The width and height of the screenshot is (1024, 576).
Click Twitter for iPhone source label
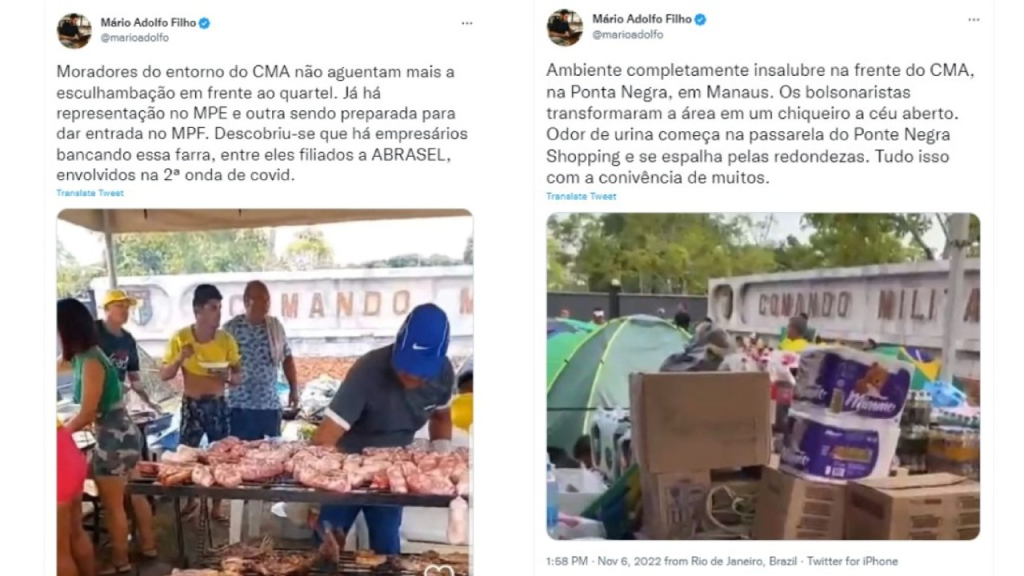tap(852, 562)
